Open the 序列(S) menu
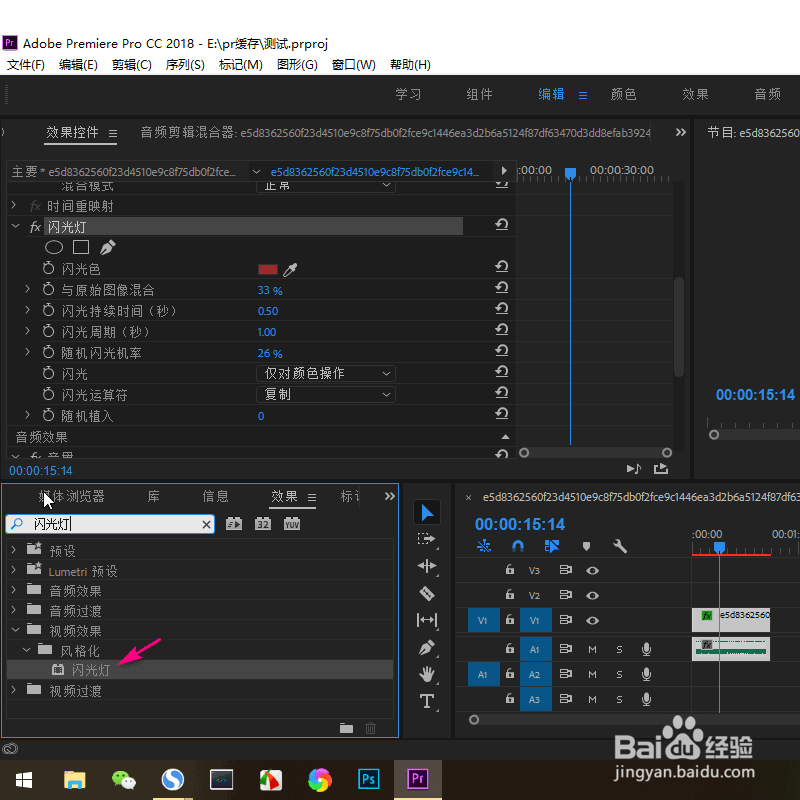Image resolution: width=800 pixels, height=800 pixels. [185, 65]
